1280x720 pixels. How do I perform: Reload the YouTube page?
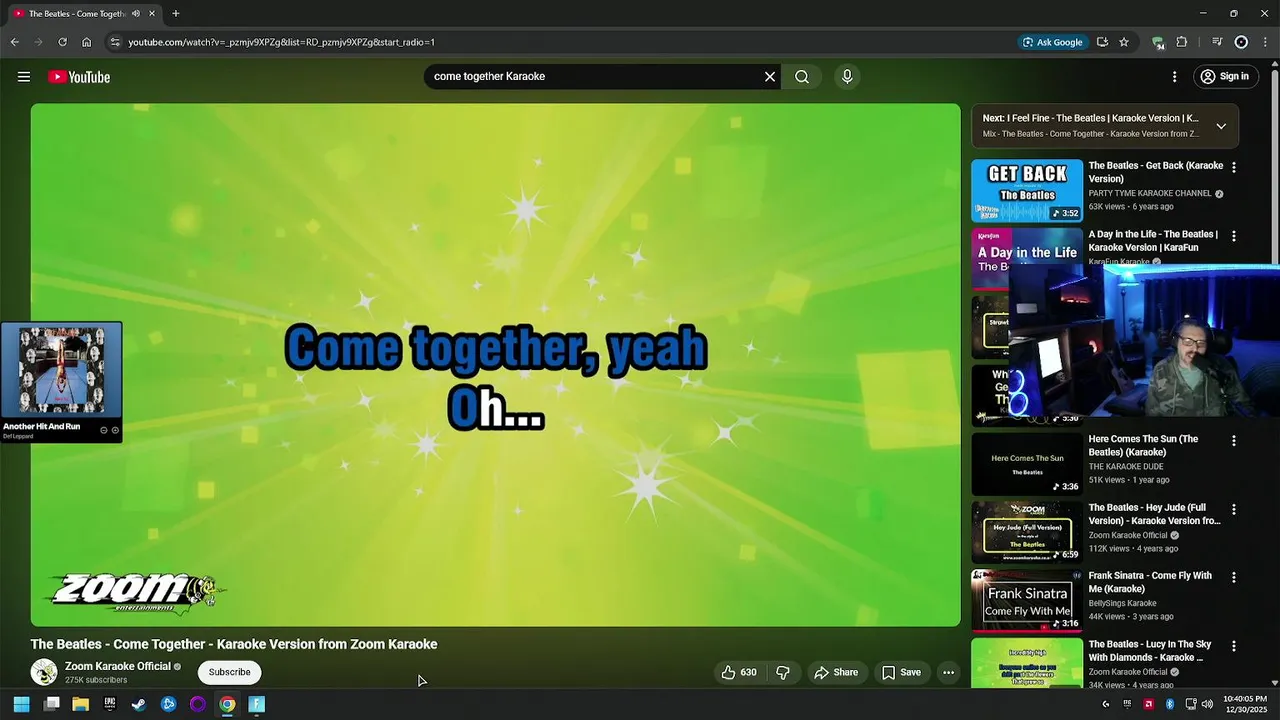point(62,42)
